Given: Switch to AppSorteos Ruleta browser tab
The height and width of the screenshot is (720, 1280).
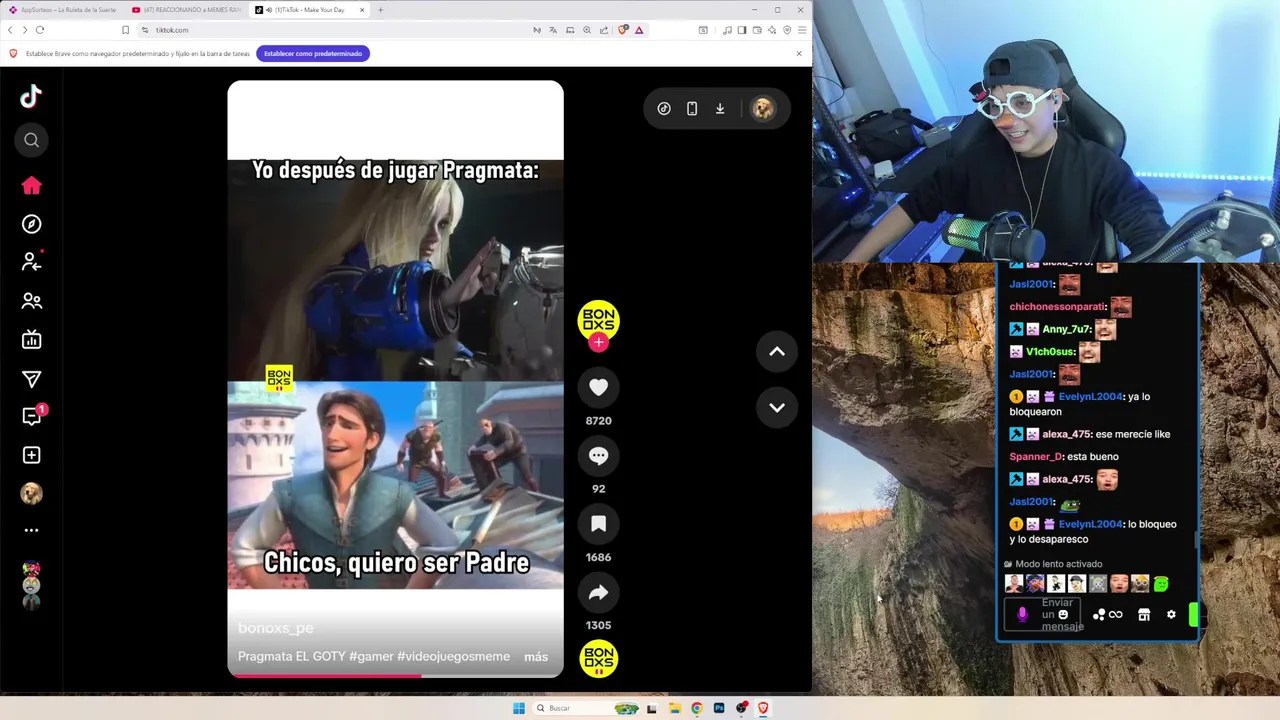Looking at the screenshot, I should [x=62, y=10].
